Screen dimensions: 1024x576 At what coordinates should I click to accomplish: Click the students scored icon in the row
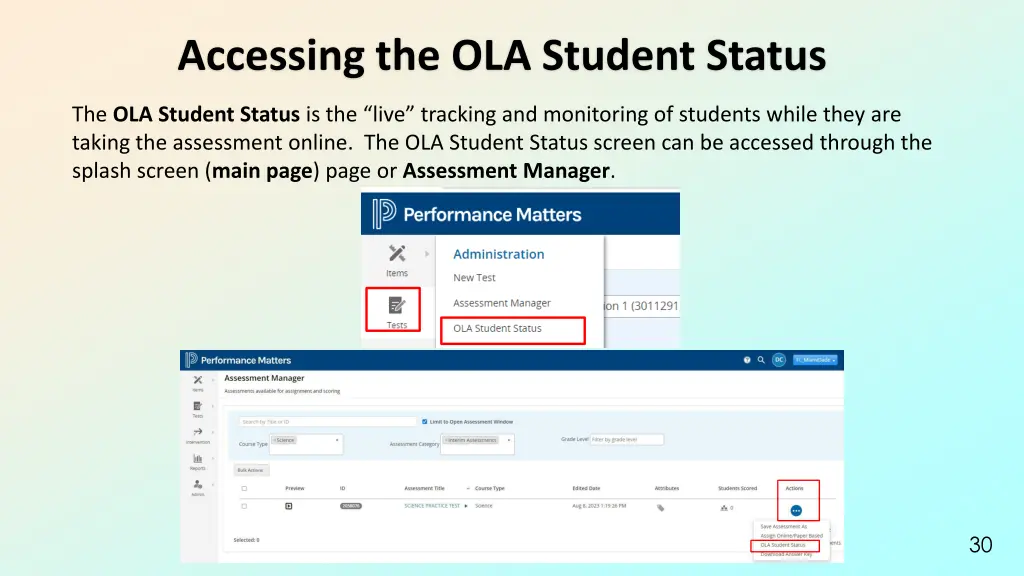724,507
